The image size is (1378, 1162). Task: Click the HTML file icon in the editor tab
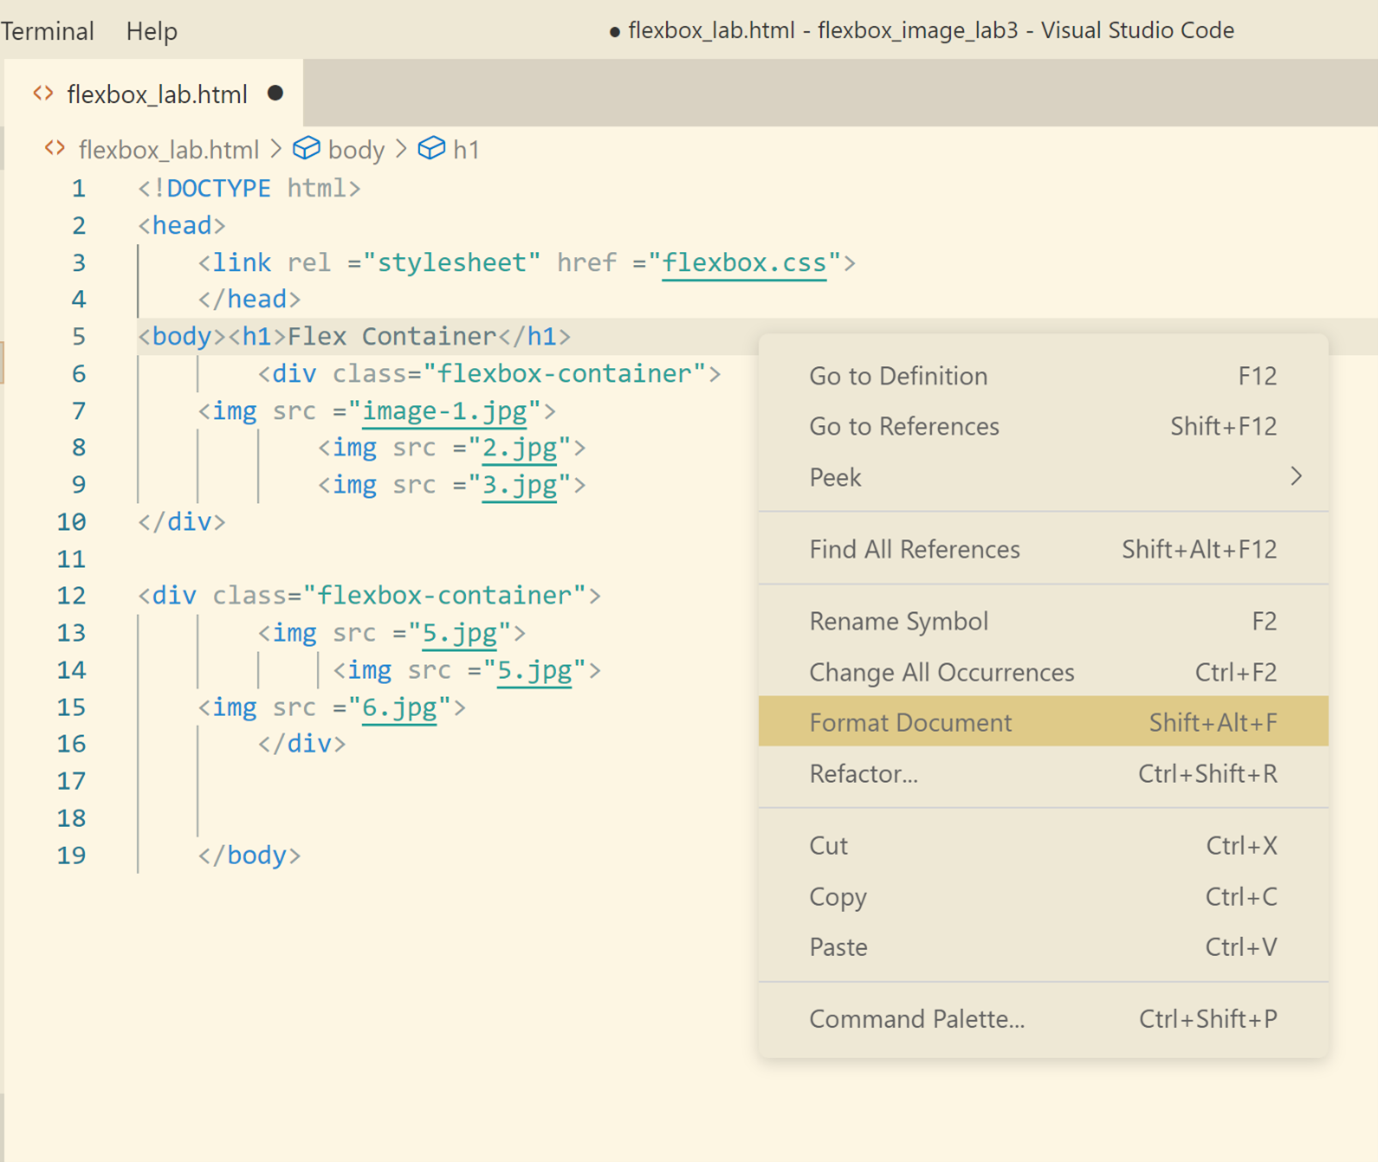(x=43, y=94)
